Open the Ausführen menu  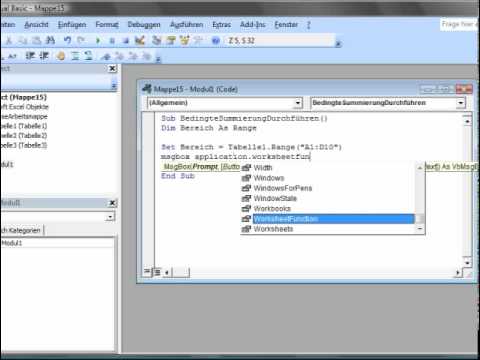tap(186, 25)
